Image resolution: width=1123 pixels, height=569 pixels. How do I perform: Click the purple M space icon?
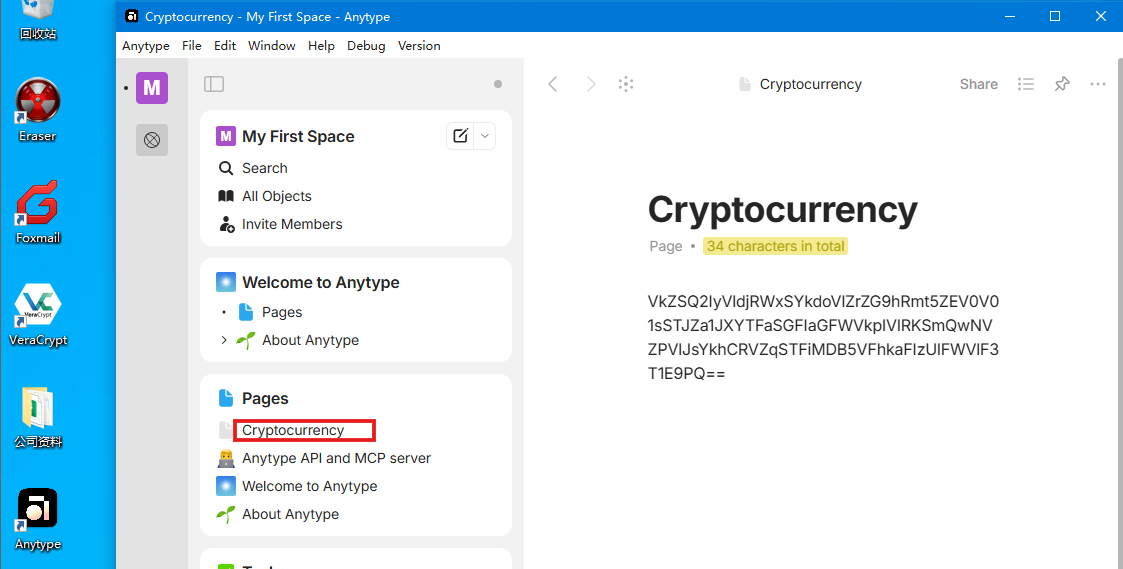pos(152,88)
